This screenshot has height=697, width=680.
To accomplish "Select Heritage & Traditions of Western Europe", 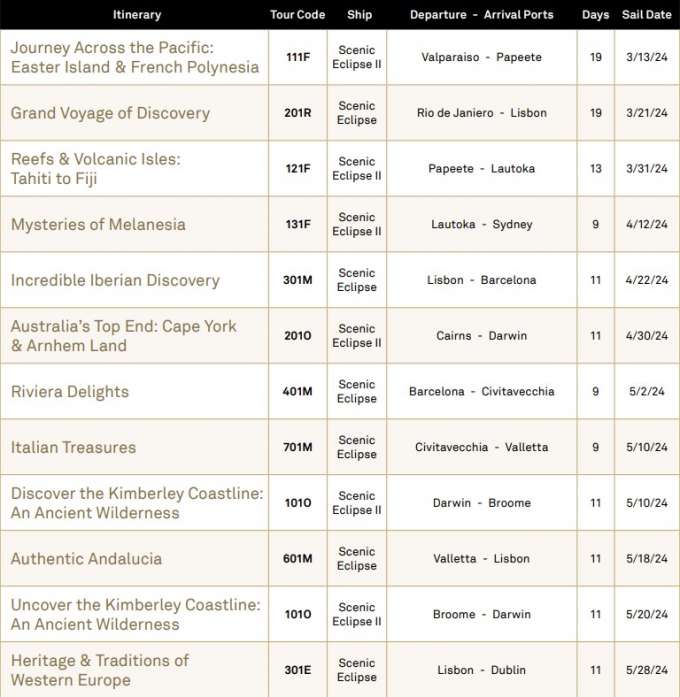I will click(x=100, y=670).
